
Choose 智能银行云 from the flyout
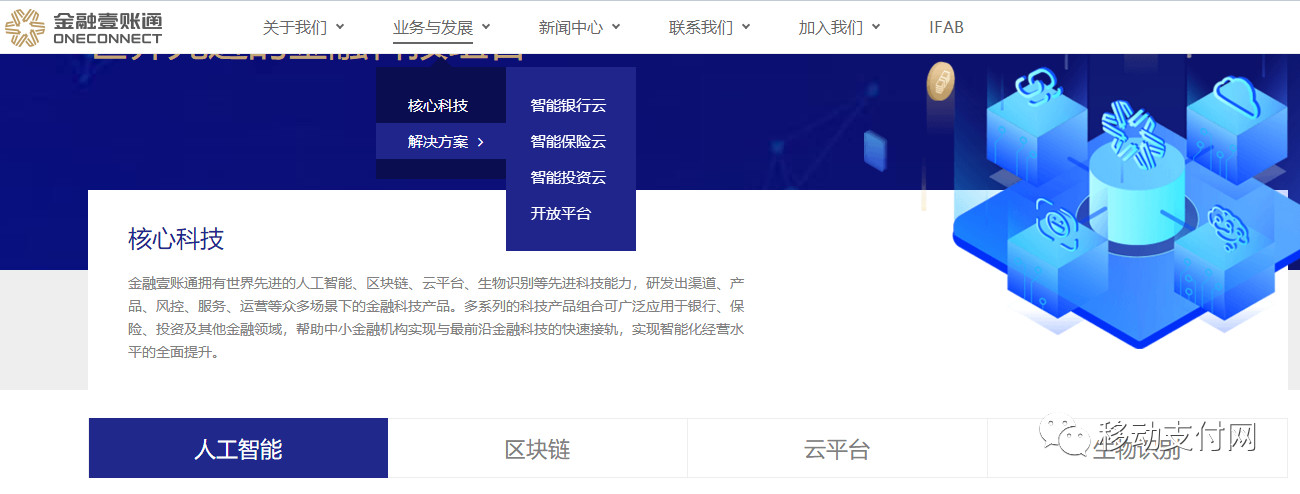click(568, 105)
